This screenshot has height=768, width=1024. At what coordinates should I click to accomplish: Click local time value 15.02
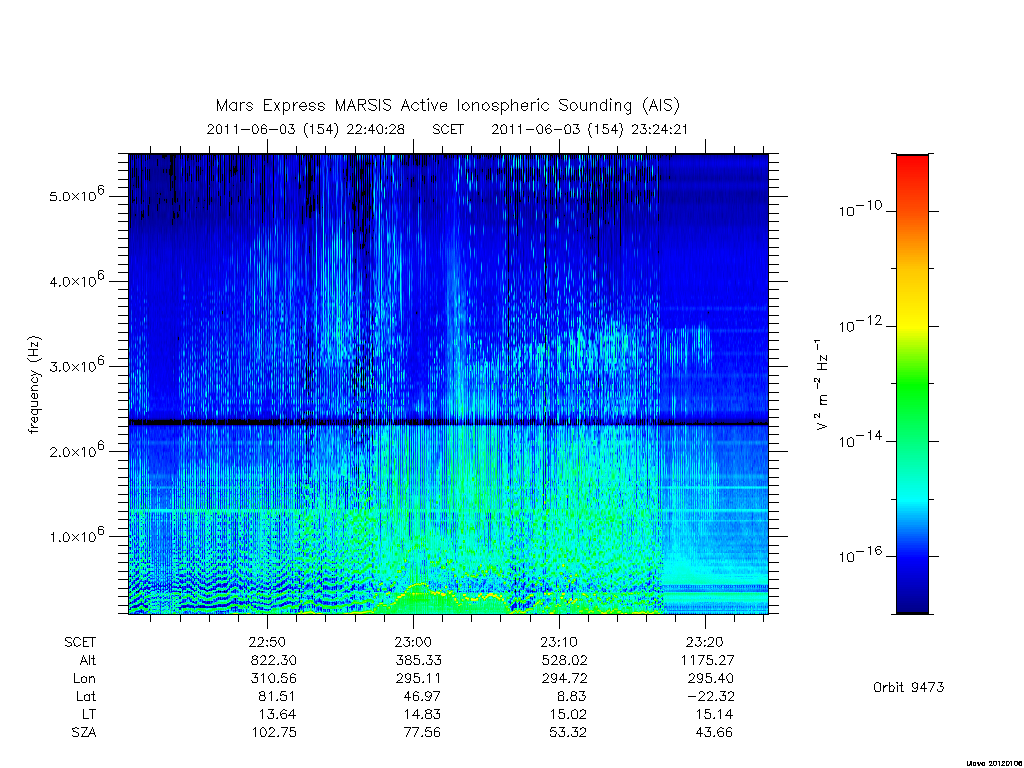click(x=568, y=714)
